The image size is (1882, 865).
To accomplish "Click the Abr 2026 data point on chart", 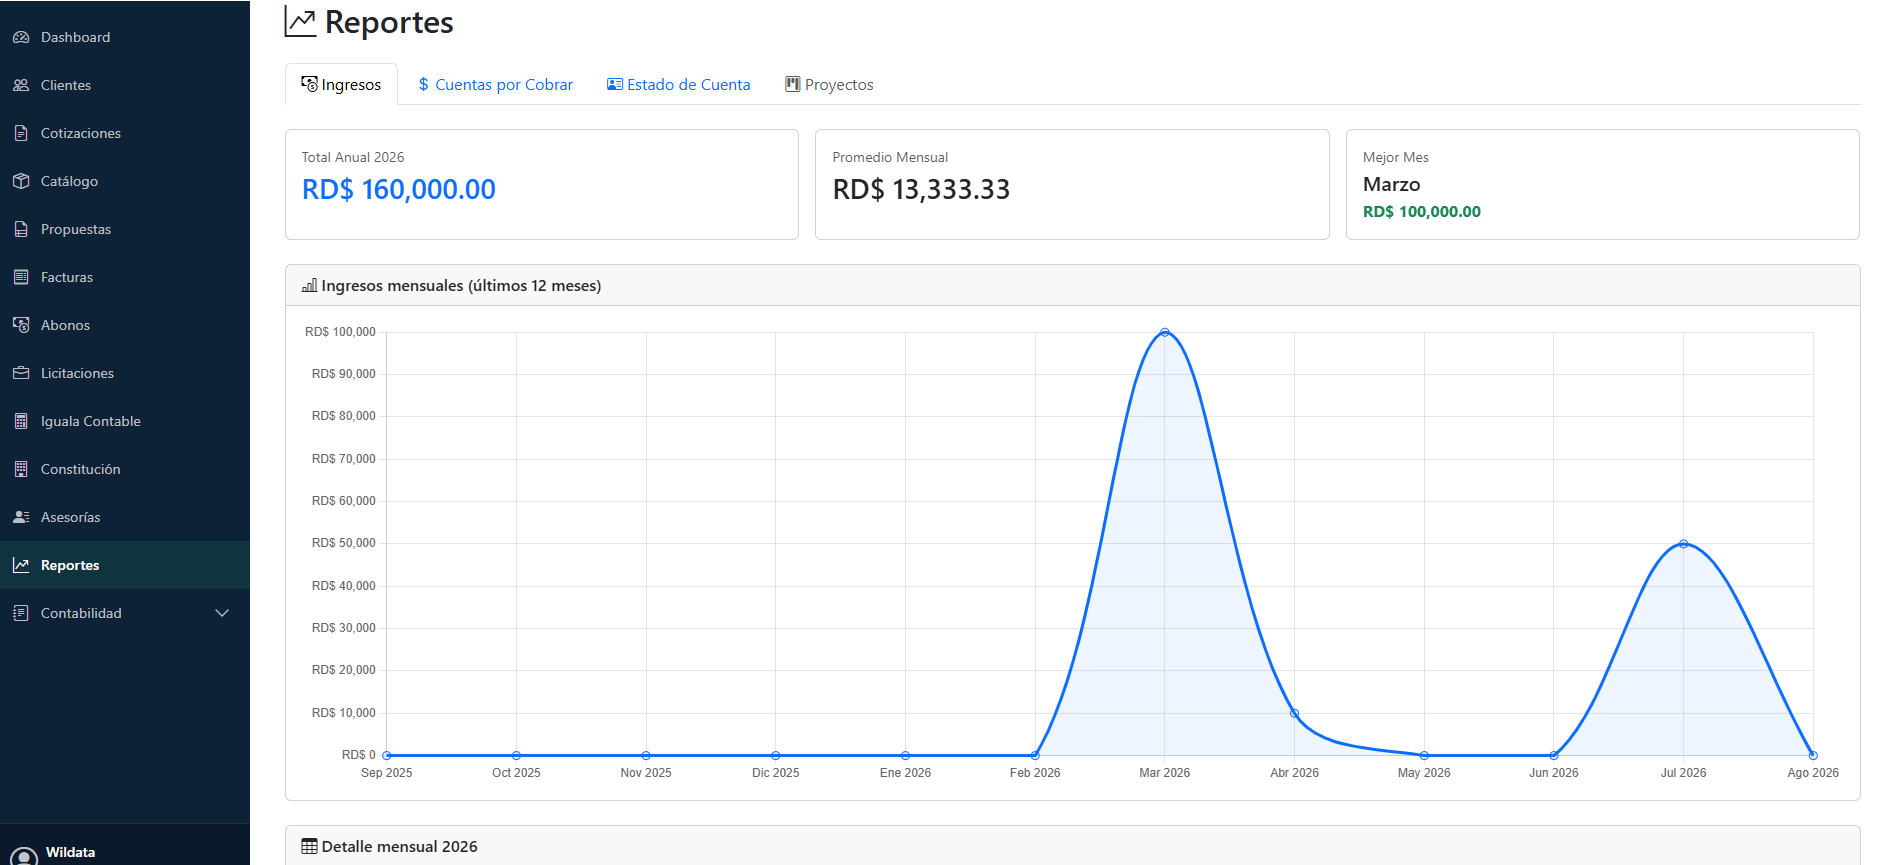I will (1295, 713).
